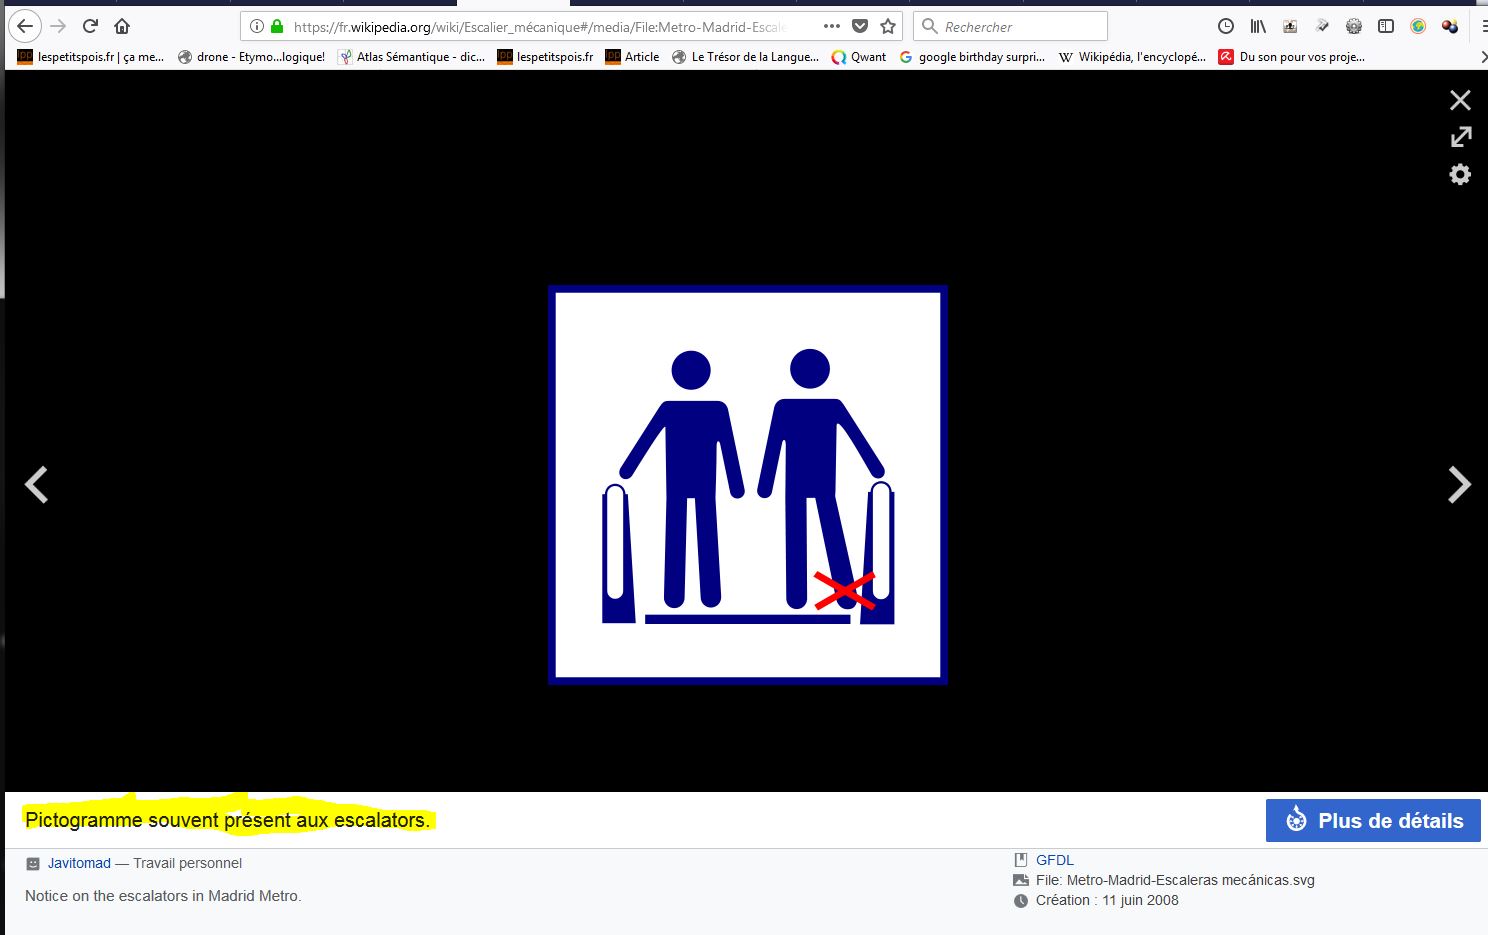This screenshot has height=935, width=1488.
Task: Show the previous image with left chevron
Action: pos(37,485)
